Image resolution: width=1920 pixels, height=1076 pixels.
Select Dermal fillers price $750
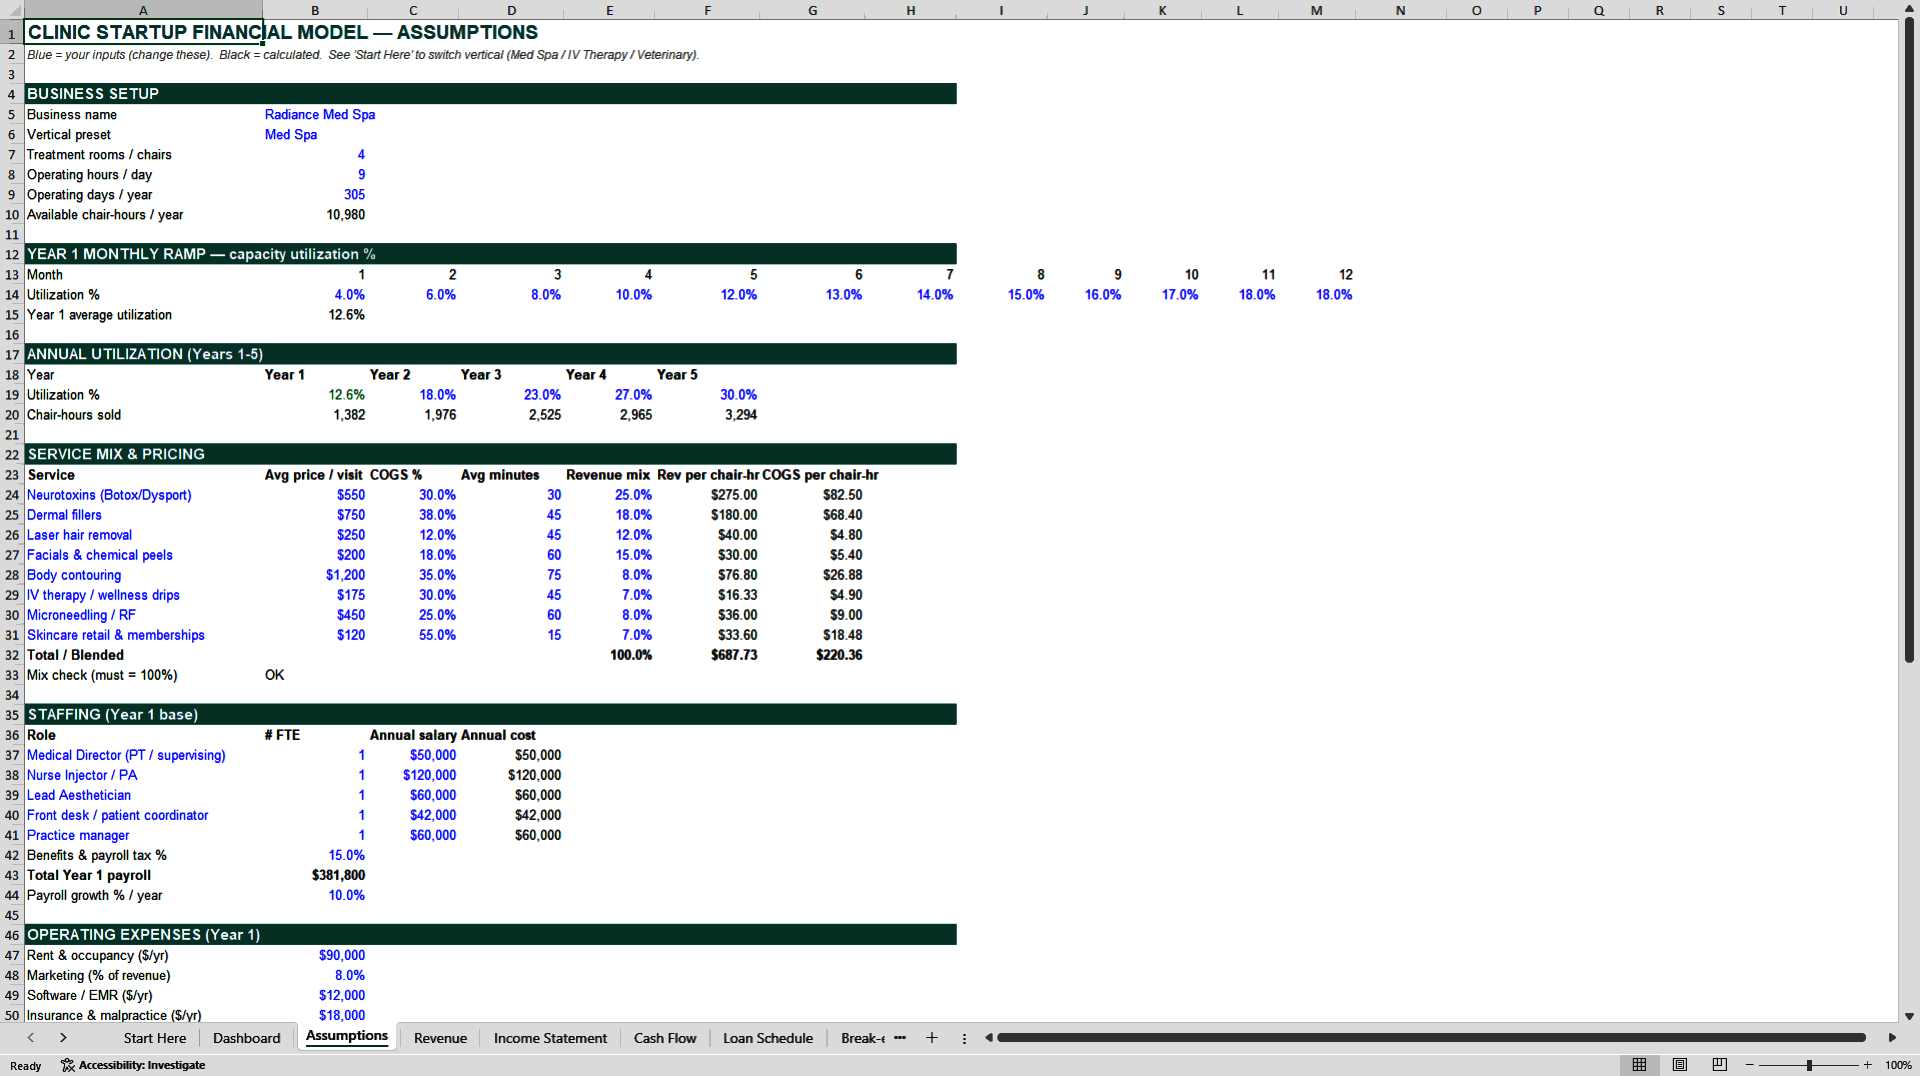[x=315, y=515]
